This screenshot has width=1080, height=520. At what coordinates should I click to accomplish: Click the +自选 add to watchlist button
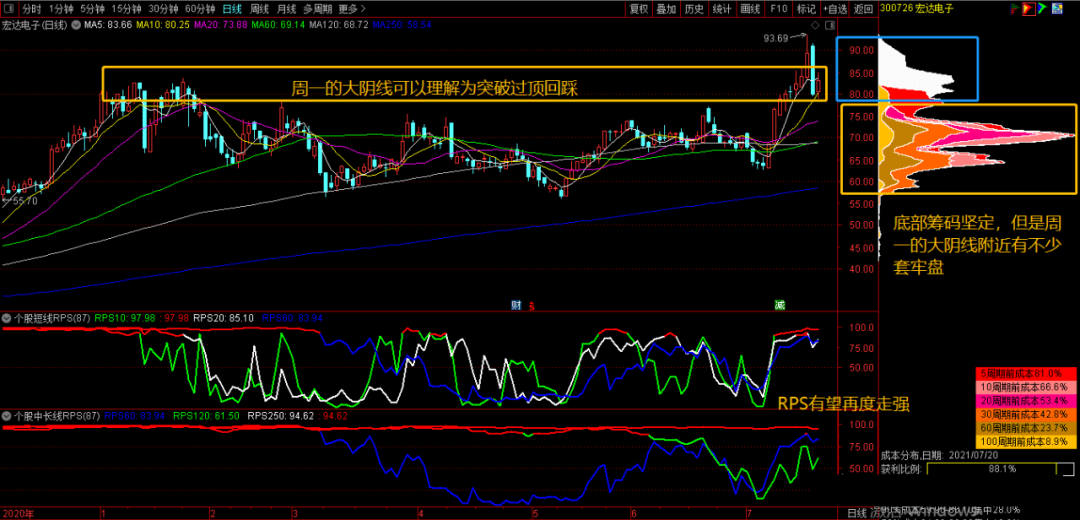point(834,9)
